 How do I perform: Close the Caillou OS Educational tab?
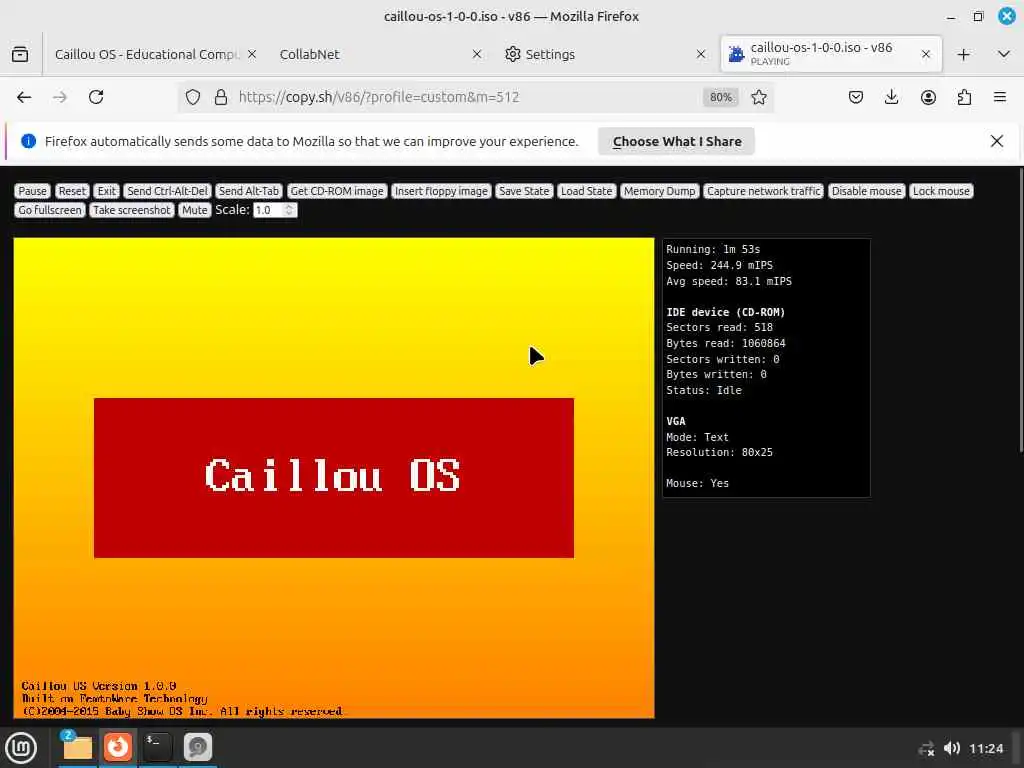point(252,54)
